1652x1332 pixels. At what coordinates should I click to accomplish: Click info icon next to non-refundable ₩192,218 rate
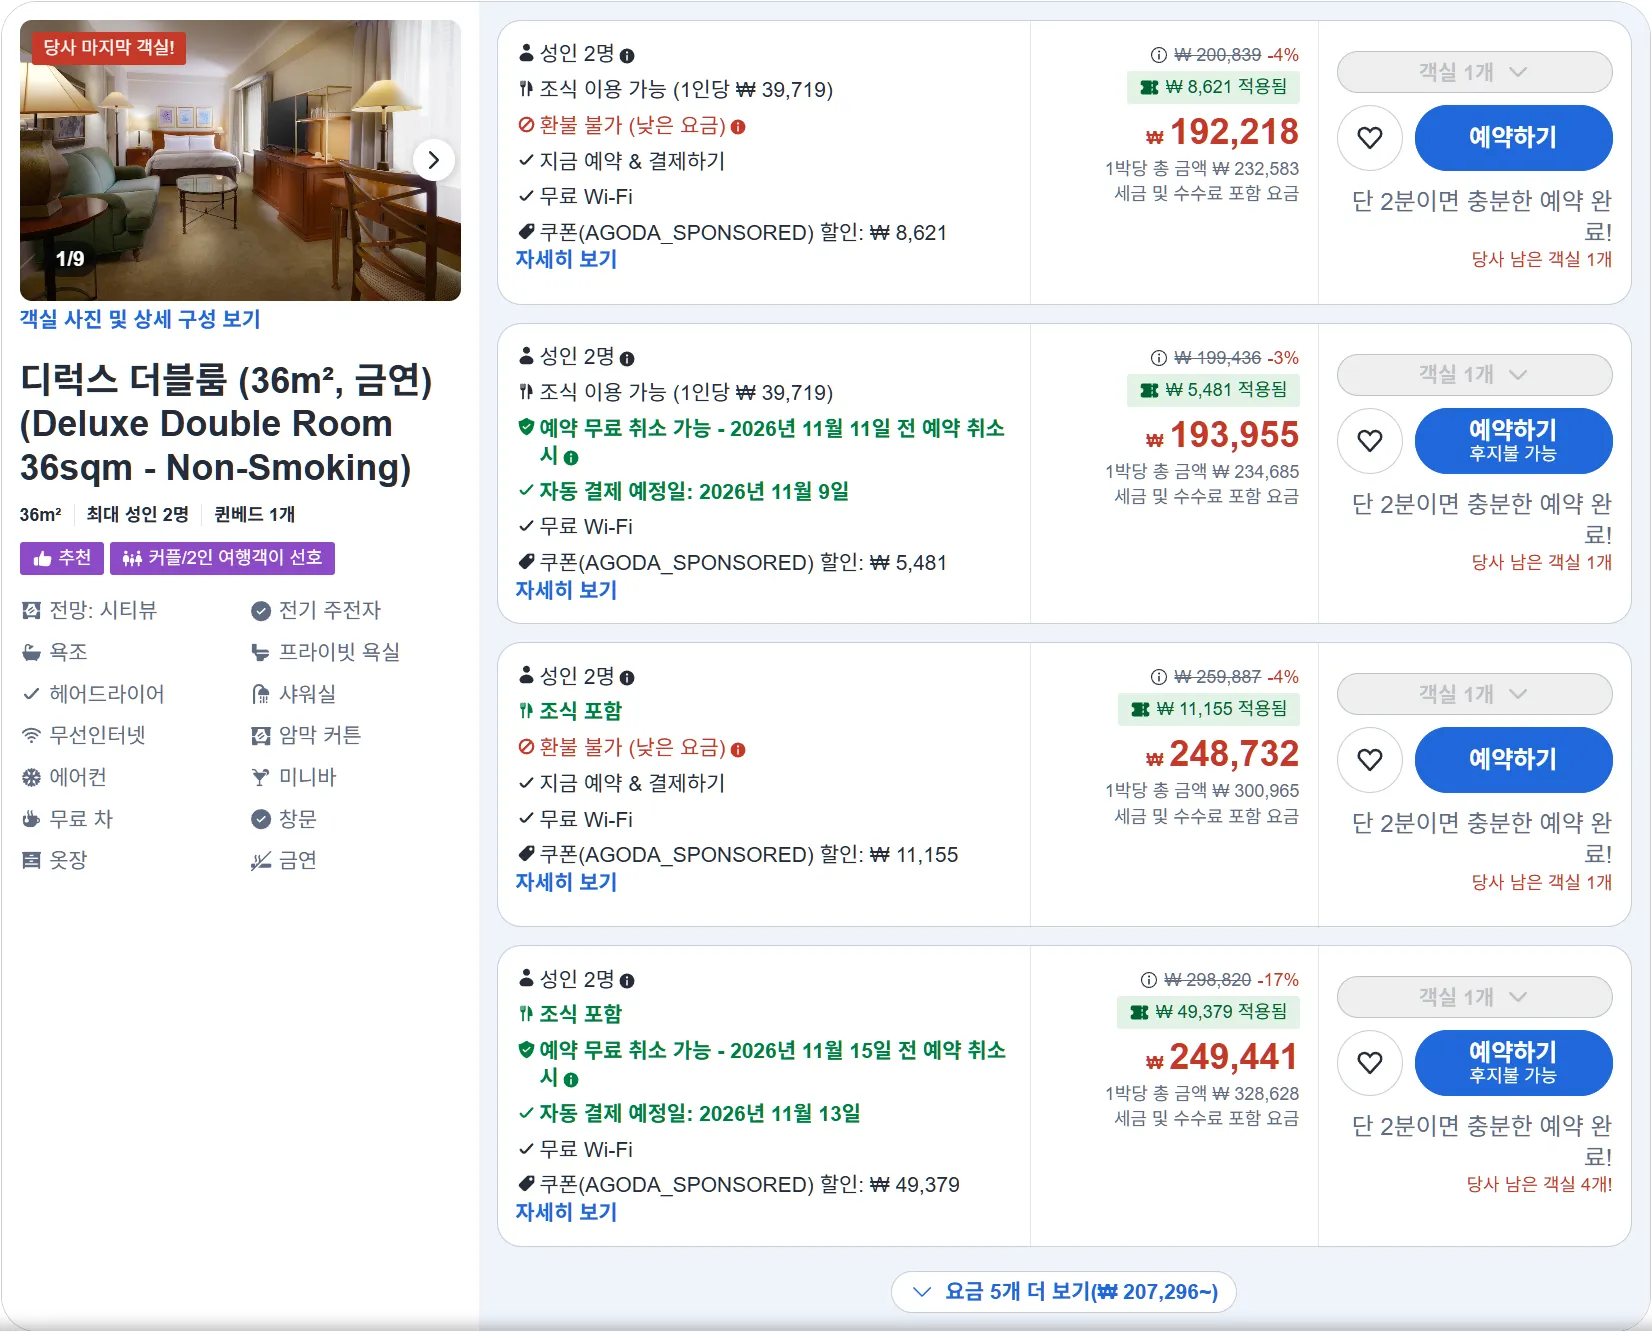(x=738, y=127)
